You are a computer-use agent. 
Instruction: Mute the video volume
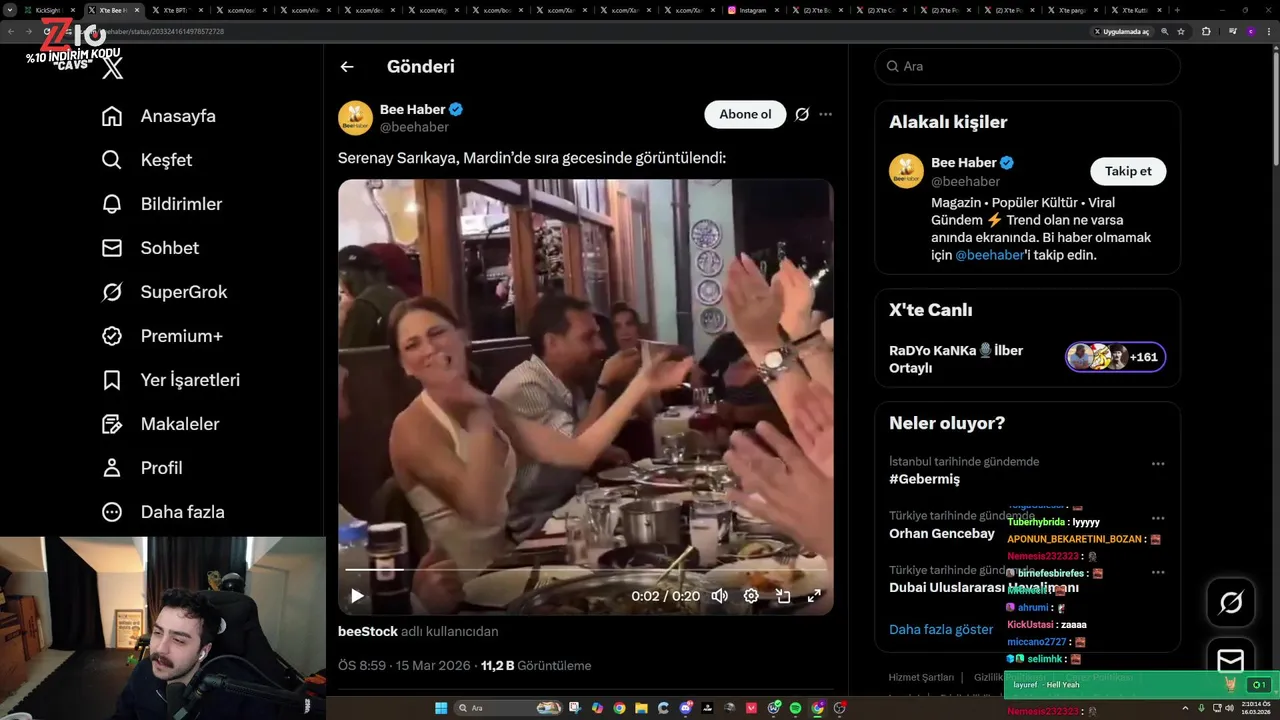(x=719, y=596)
